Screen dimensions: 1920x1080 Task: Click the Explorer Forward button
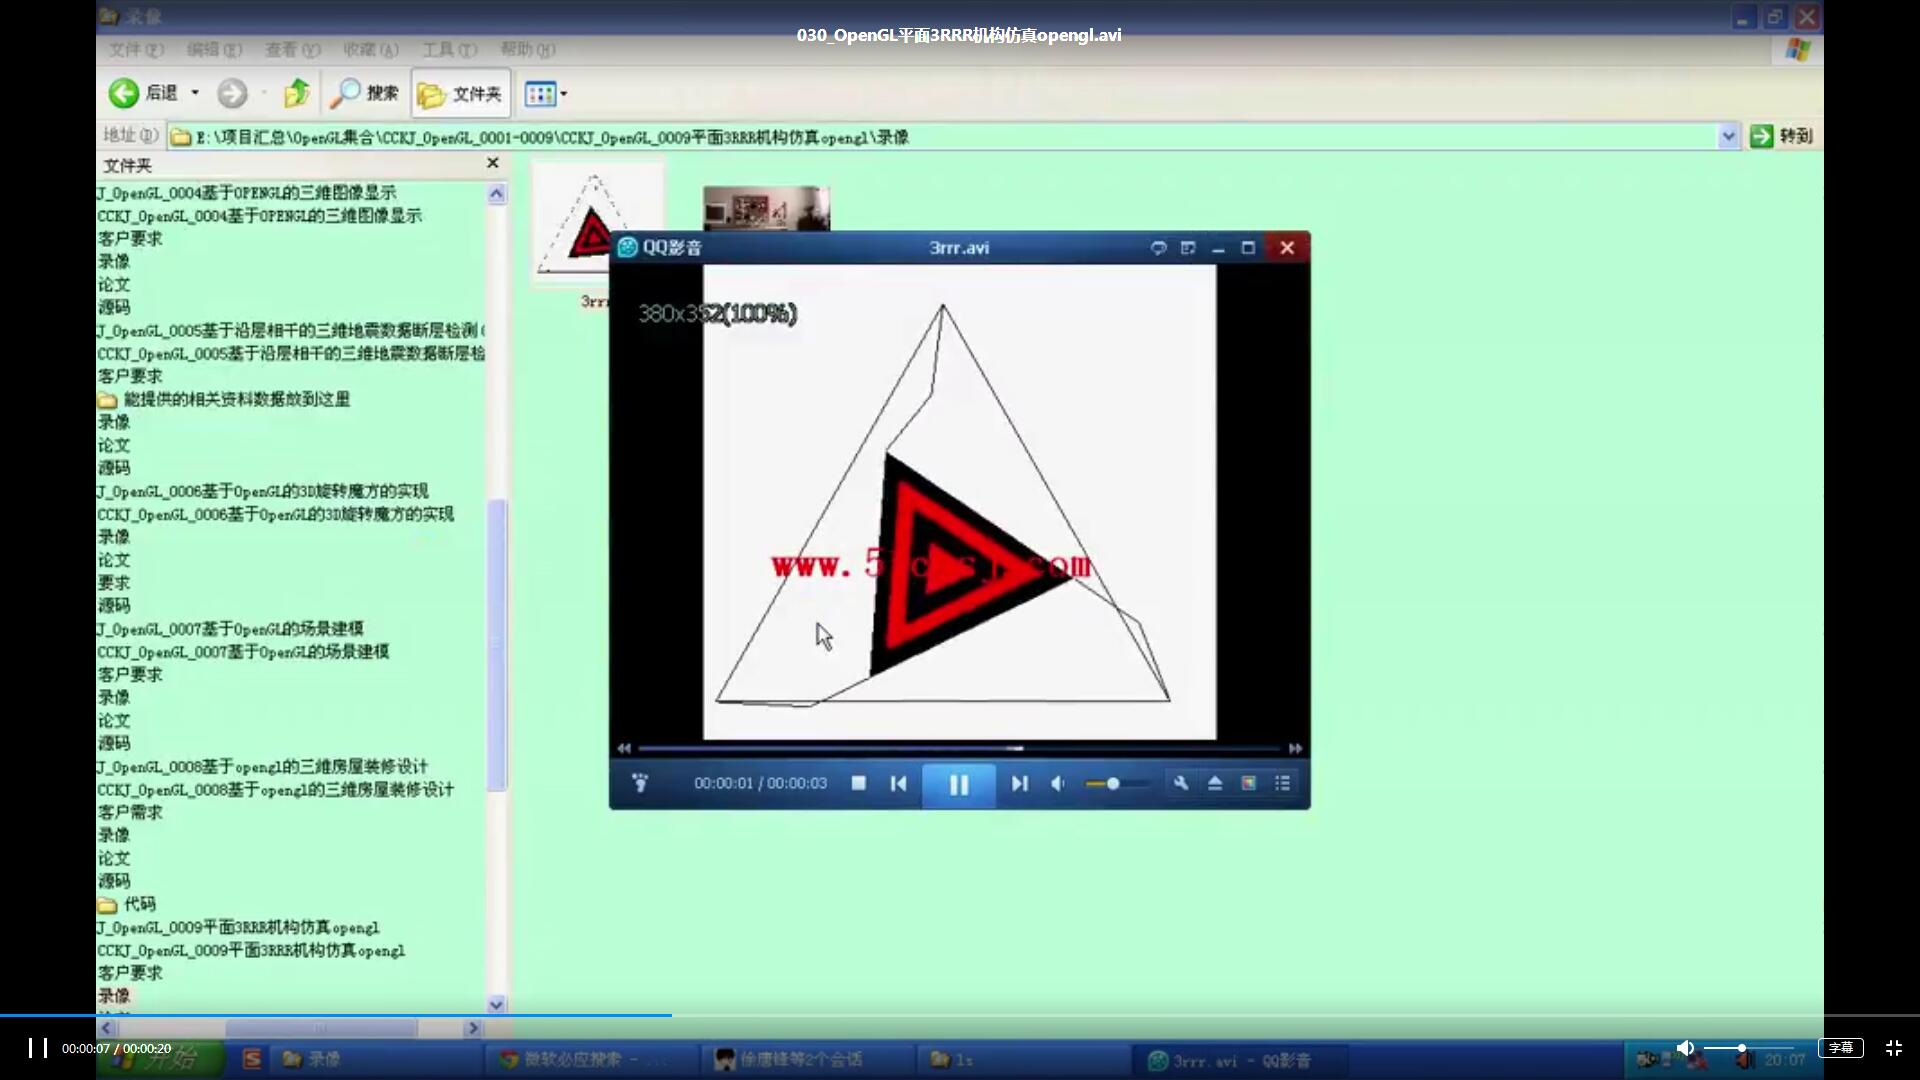(232, 93)
